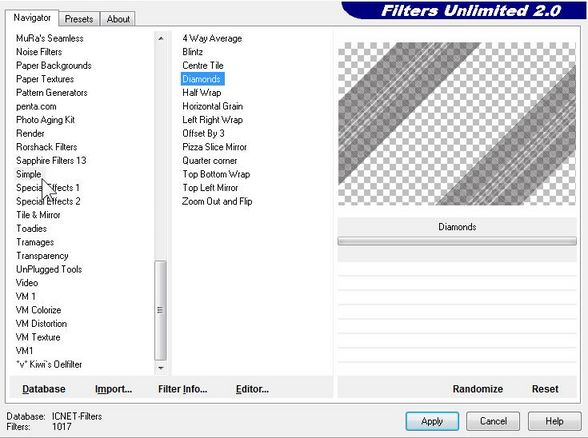The image size is (588, 438).
Task: Click the category list scroll down arrow
Action: point(160,368)
